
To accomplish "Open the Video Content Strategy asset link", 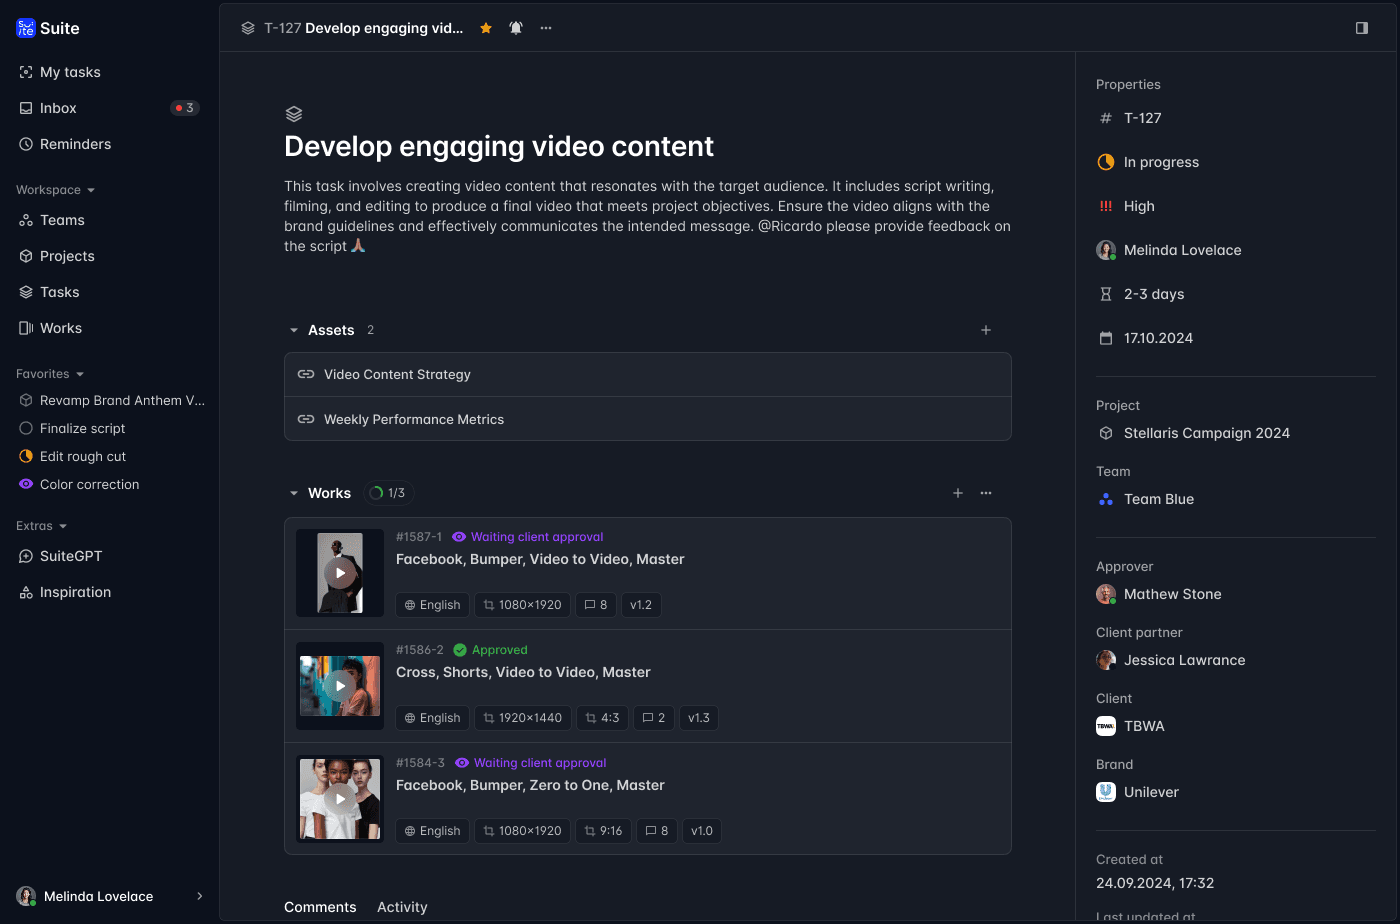I will (x=397, y=374).
